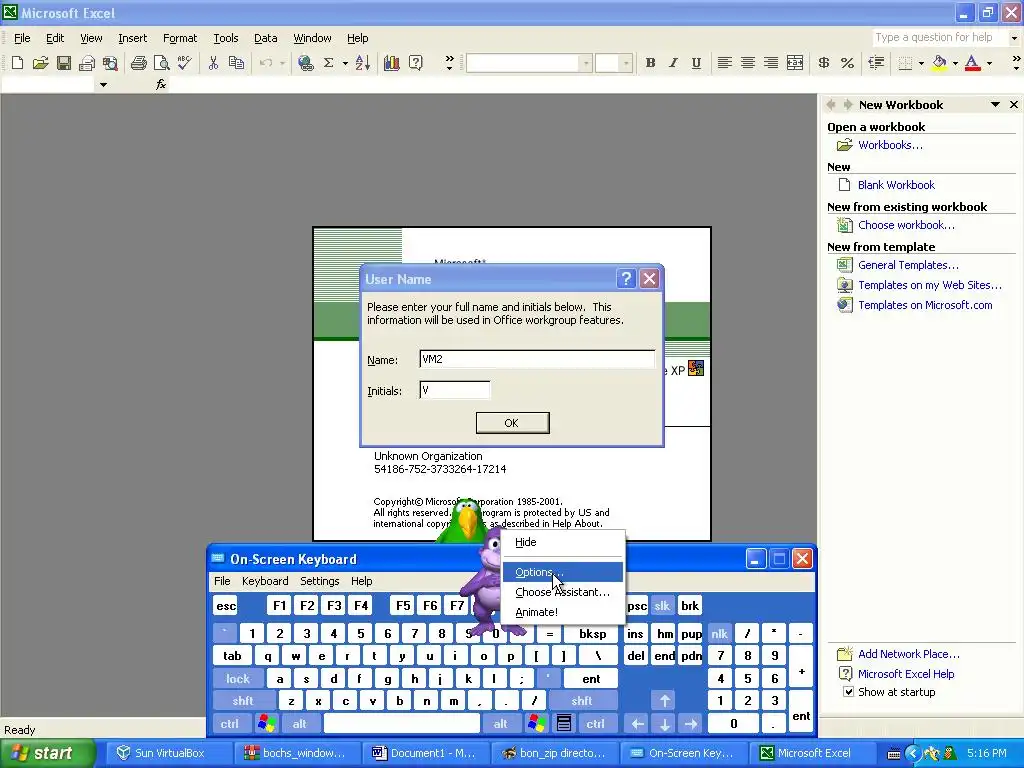Click the Blank Workbook link

click(x=896, y=185)
